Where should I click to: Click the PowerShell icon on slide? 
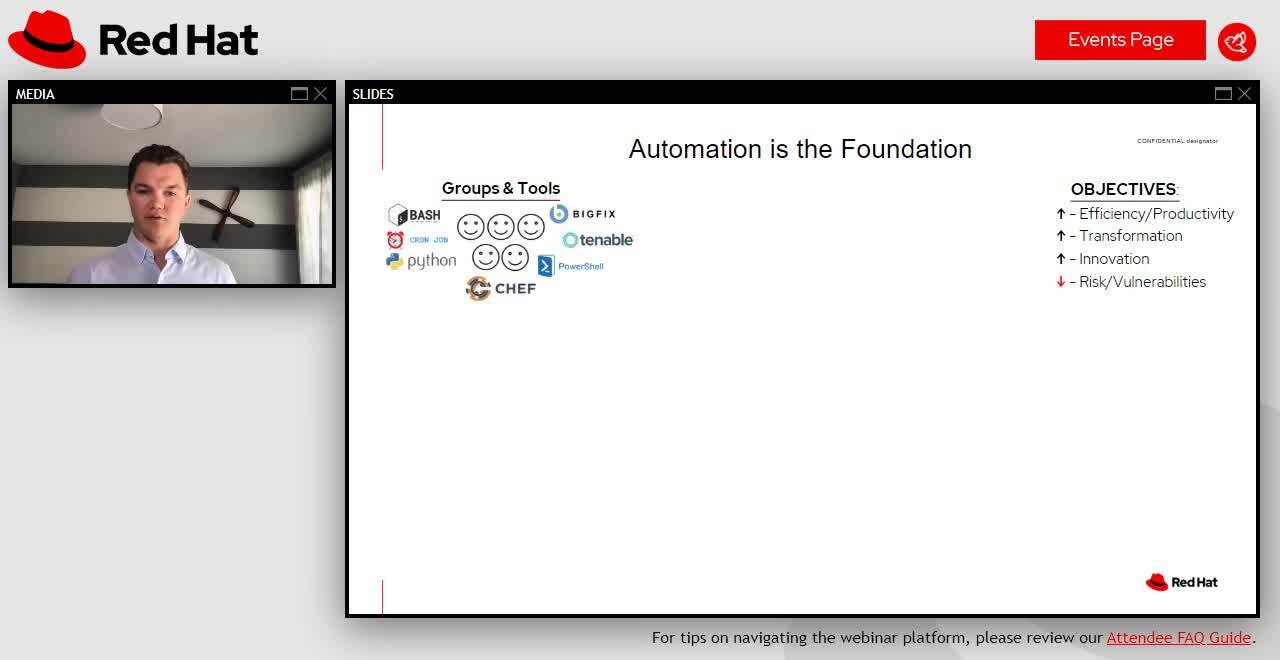[546, 266]
